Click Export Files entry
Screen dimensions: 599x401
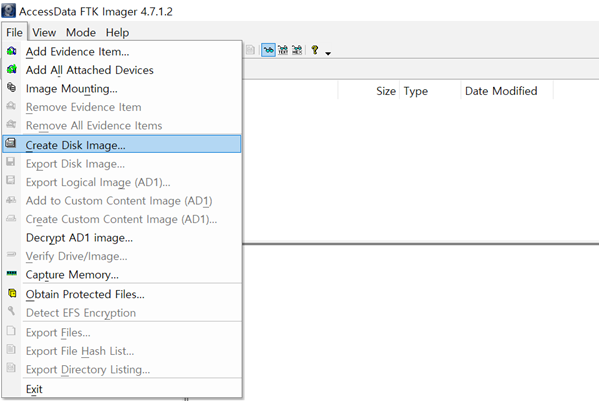pyautogui.click(x=122, y=333)
